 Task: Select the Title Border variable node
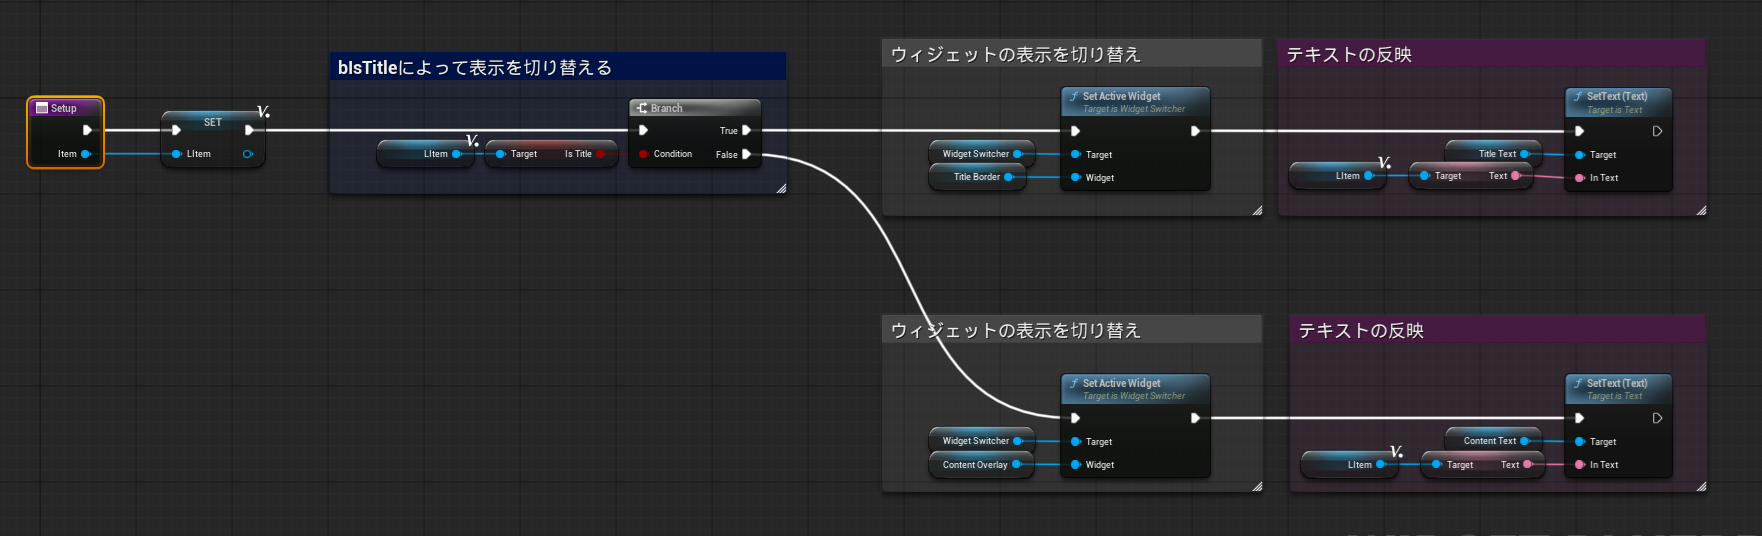coord(975,177)
